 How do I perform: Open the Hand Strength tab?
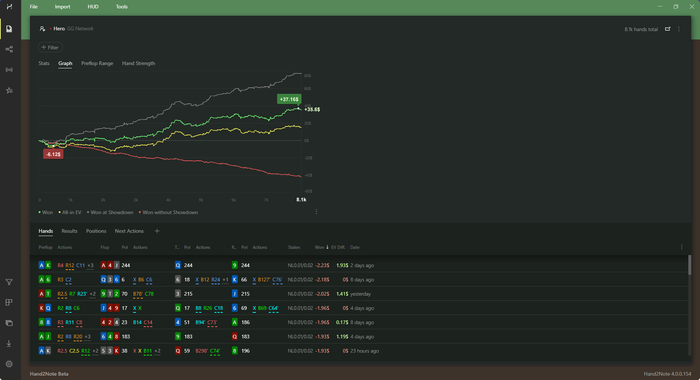(x=138, y=63)
